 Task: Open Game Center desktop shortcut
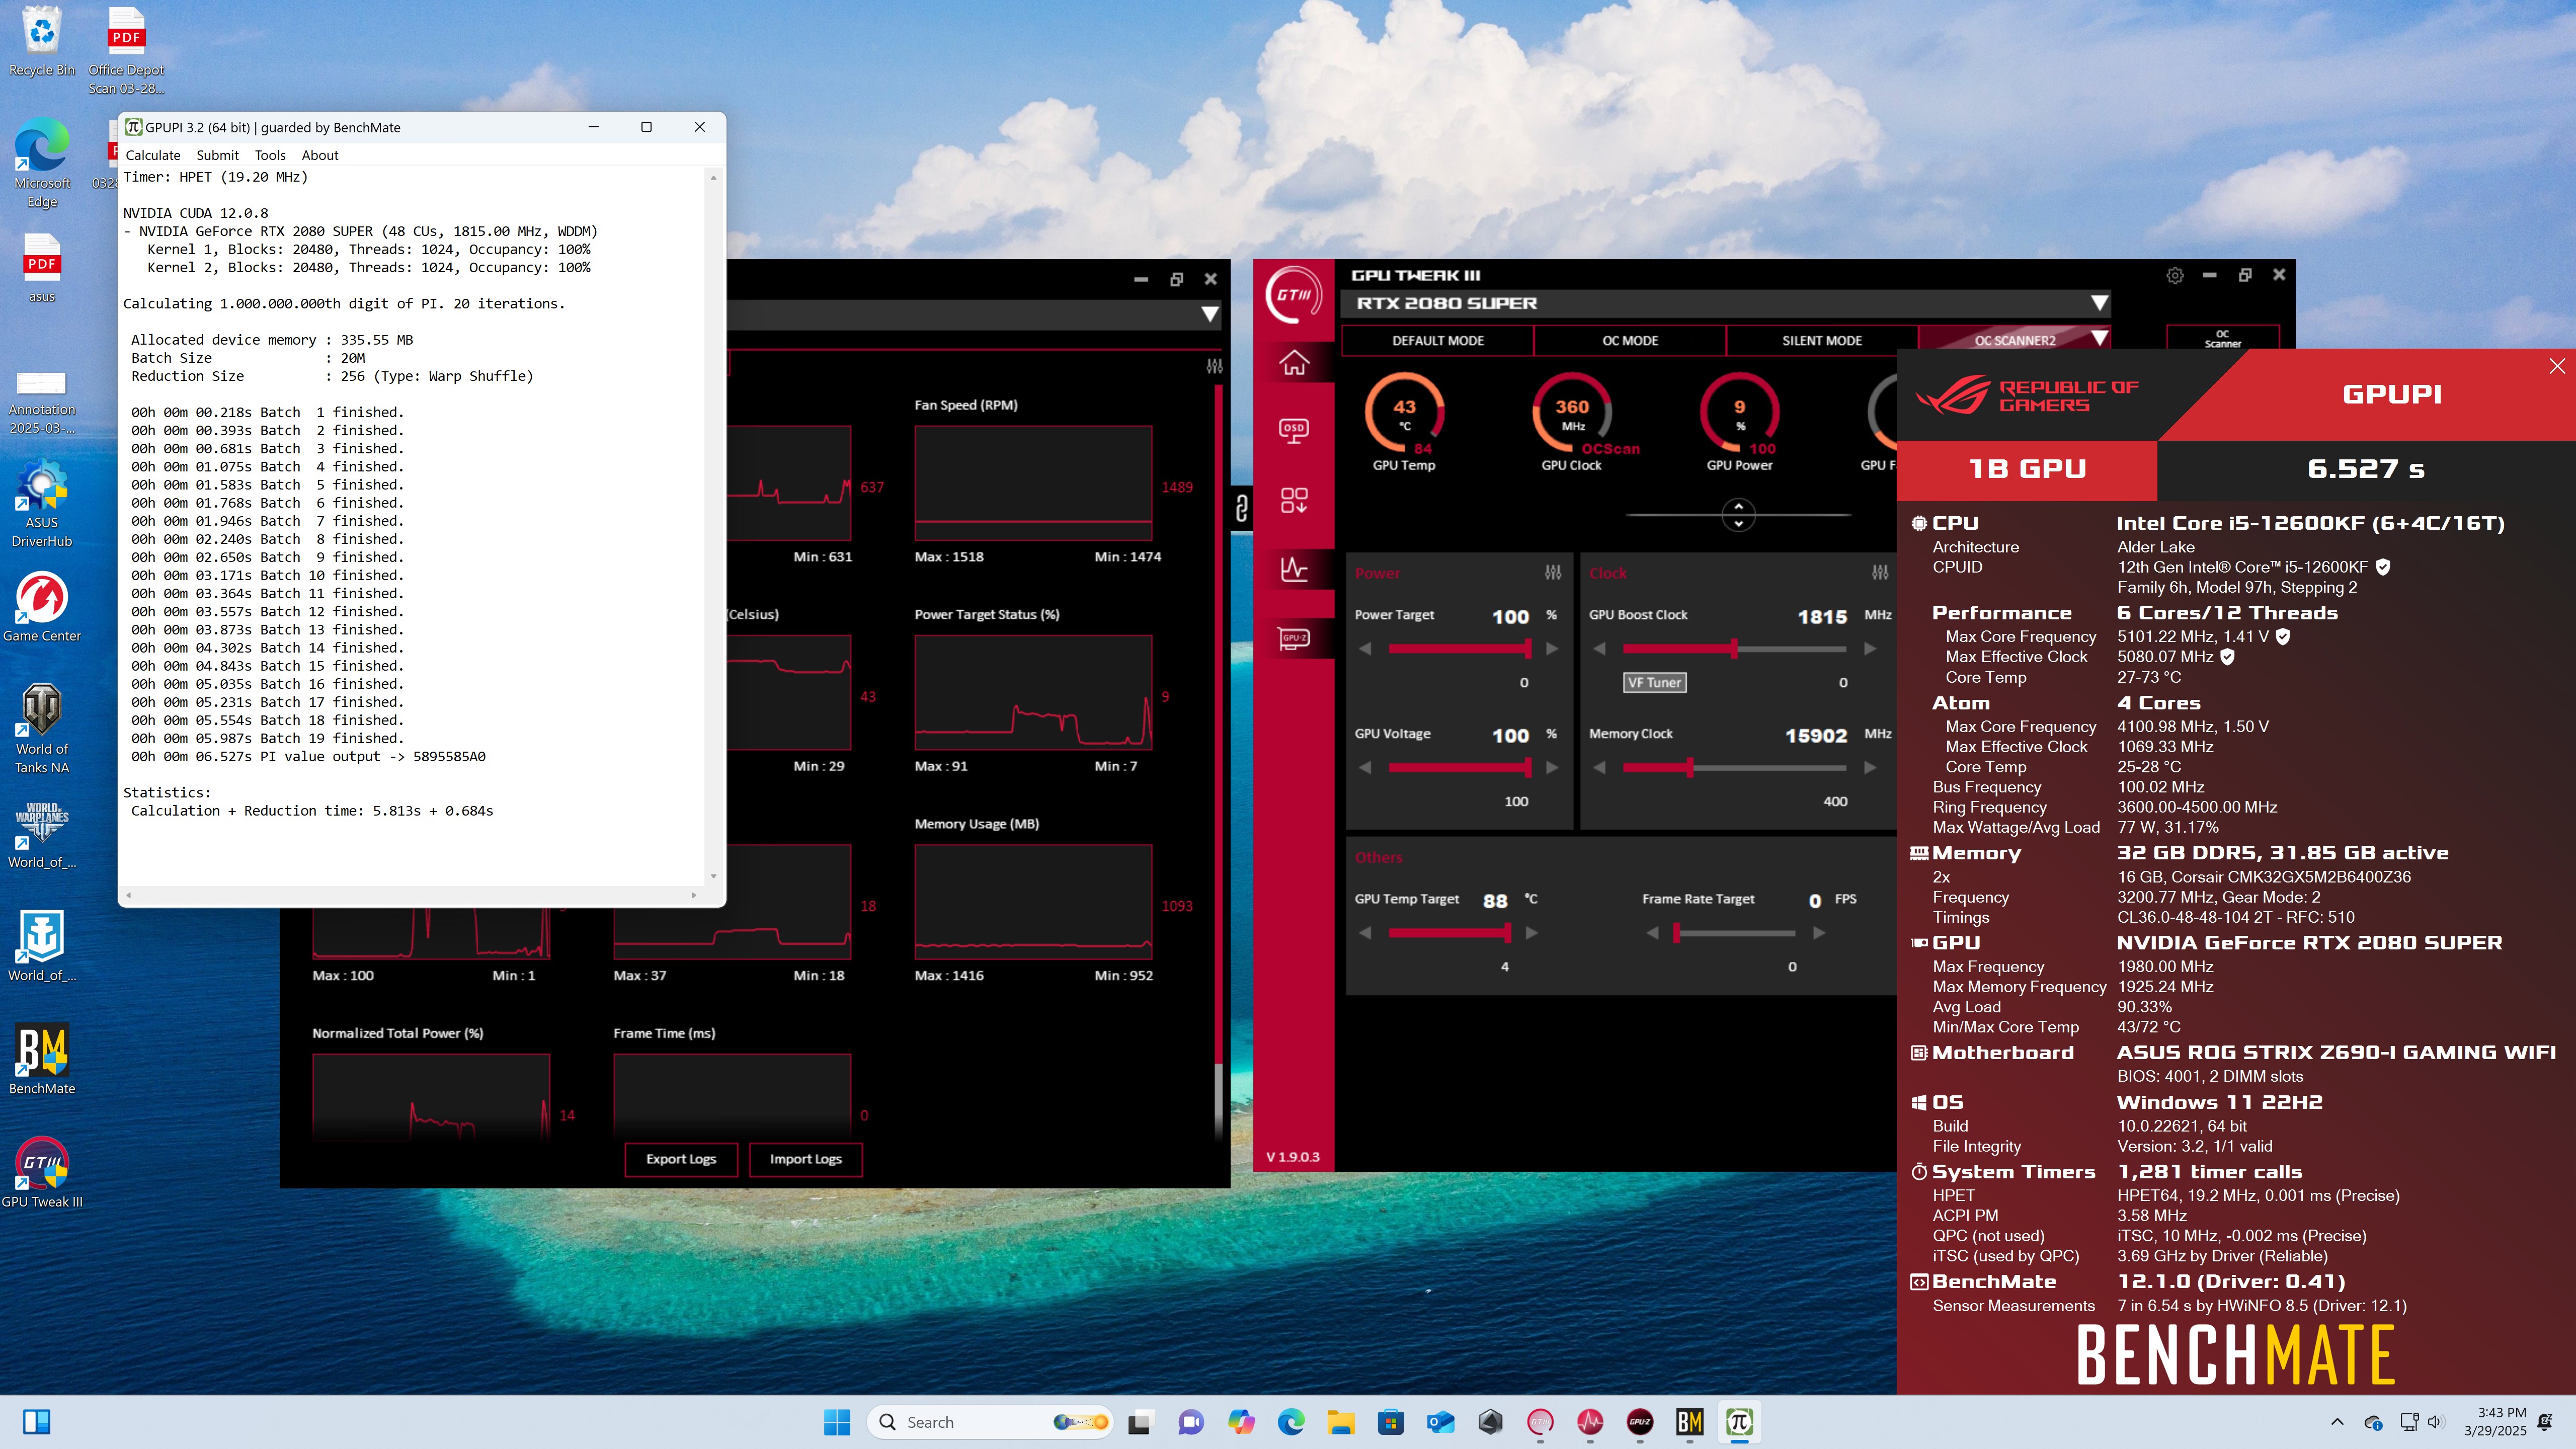(x=42, y=607)
